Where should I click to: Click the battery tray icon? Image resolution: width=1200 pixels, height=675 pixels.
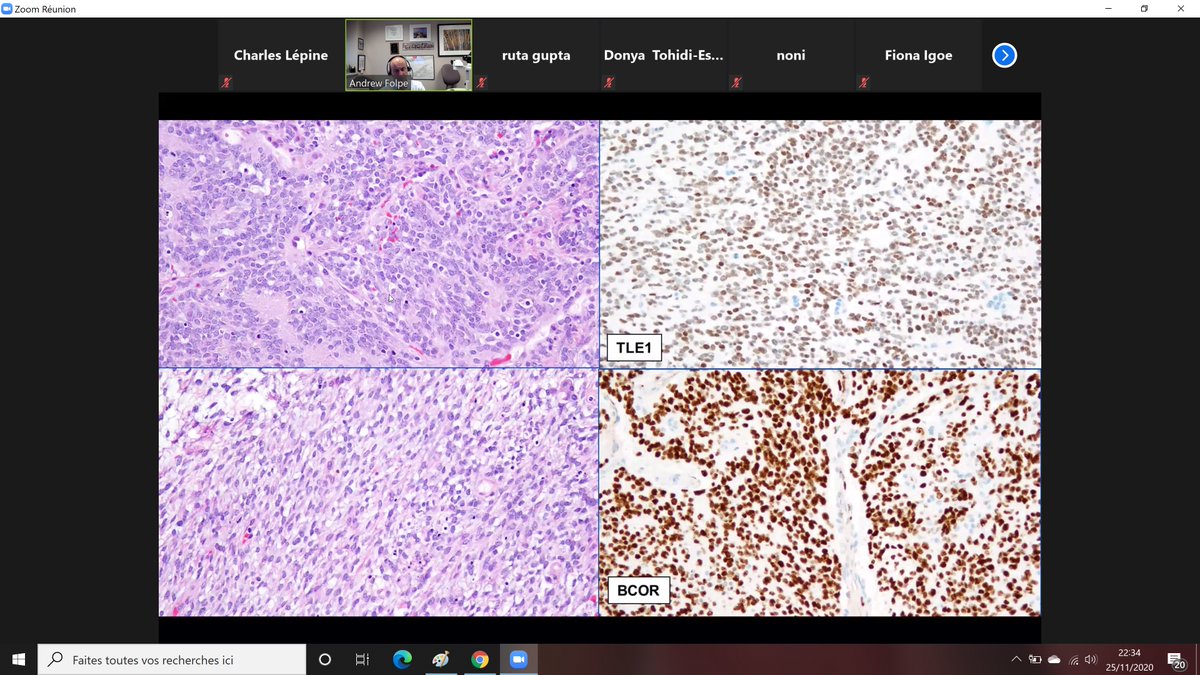(x=1035, y=659)
